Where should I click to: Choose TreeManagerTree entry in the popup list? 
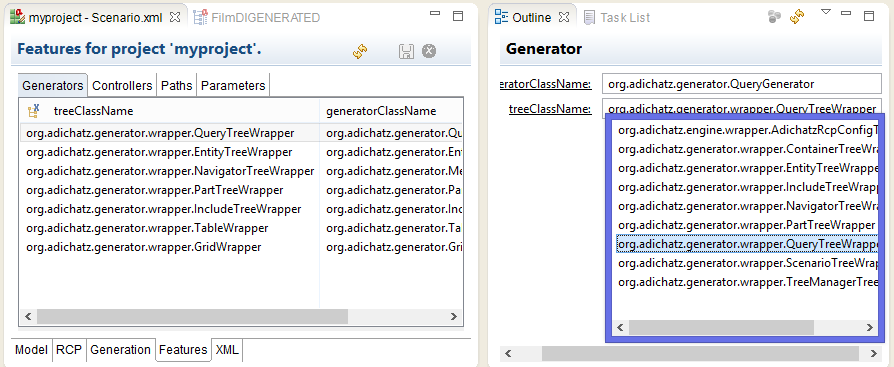[x=747, y=282]
